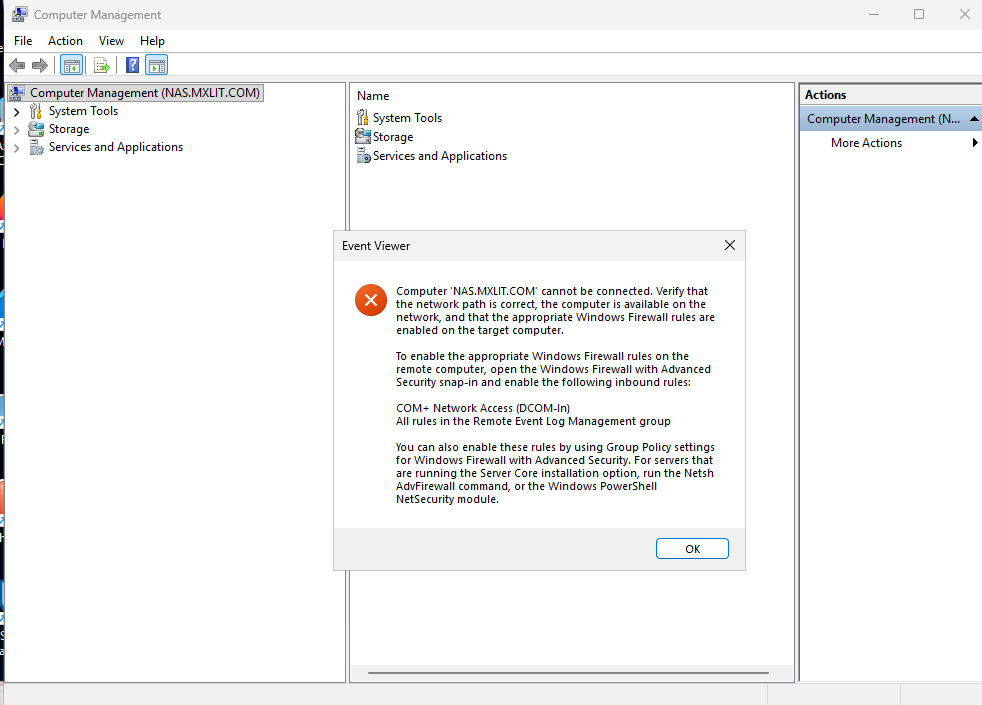The height and width of the screenshot is (705, 982).
Task: Click Services and Applications icon in Name list
Action: [363, 156]
